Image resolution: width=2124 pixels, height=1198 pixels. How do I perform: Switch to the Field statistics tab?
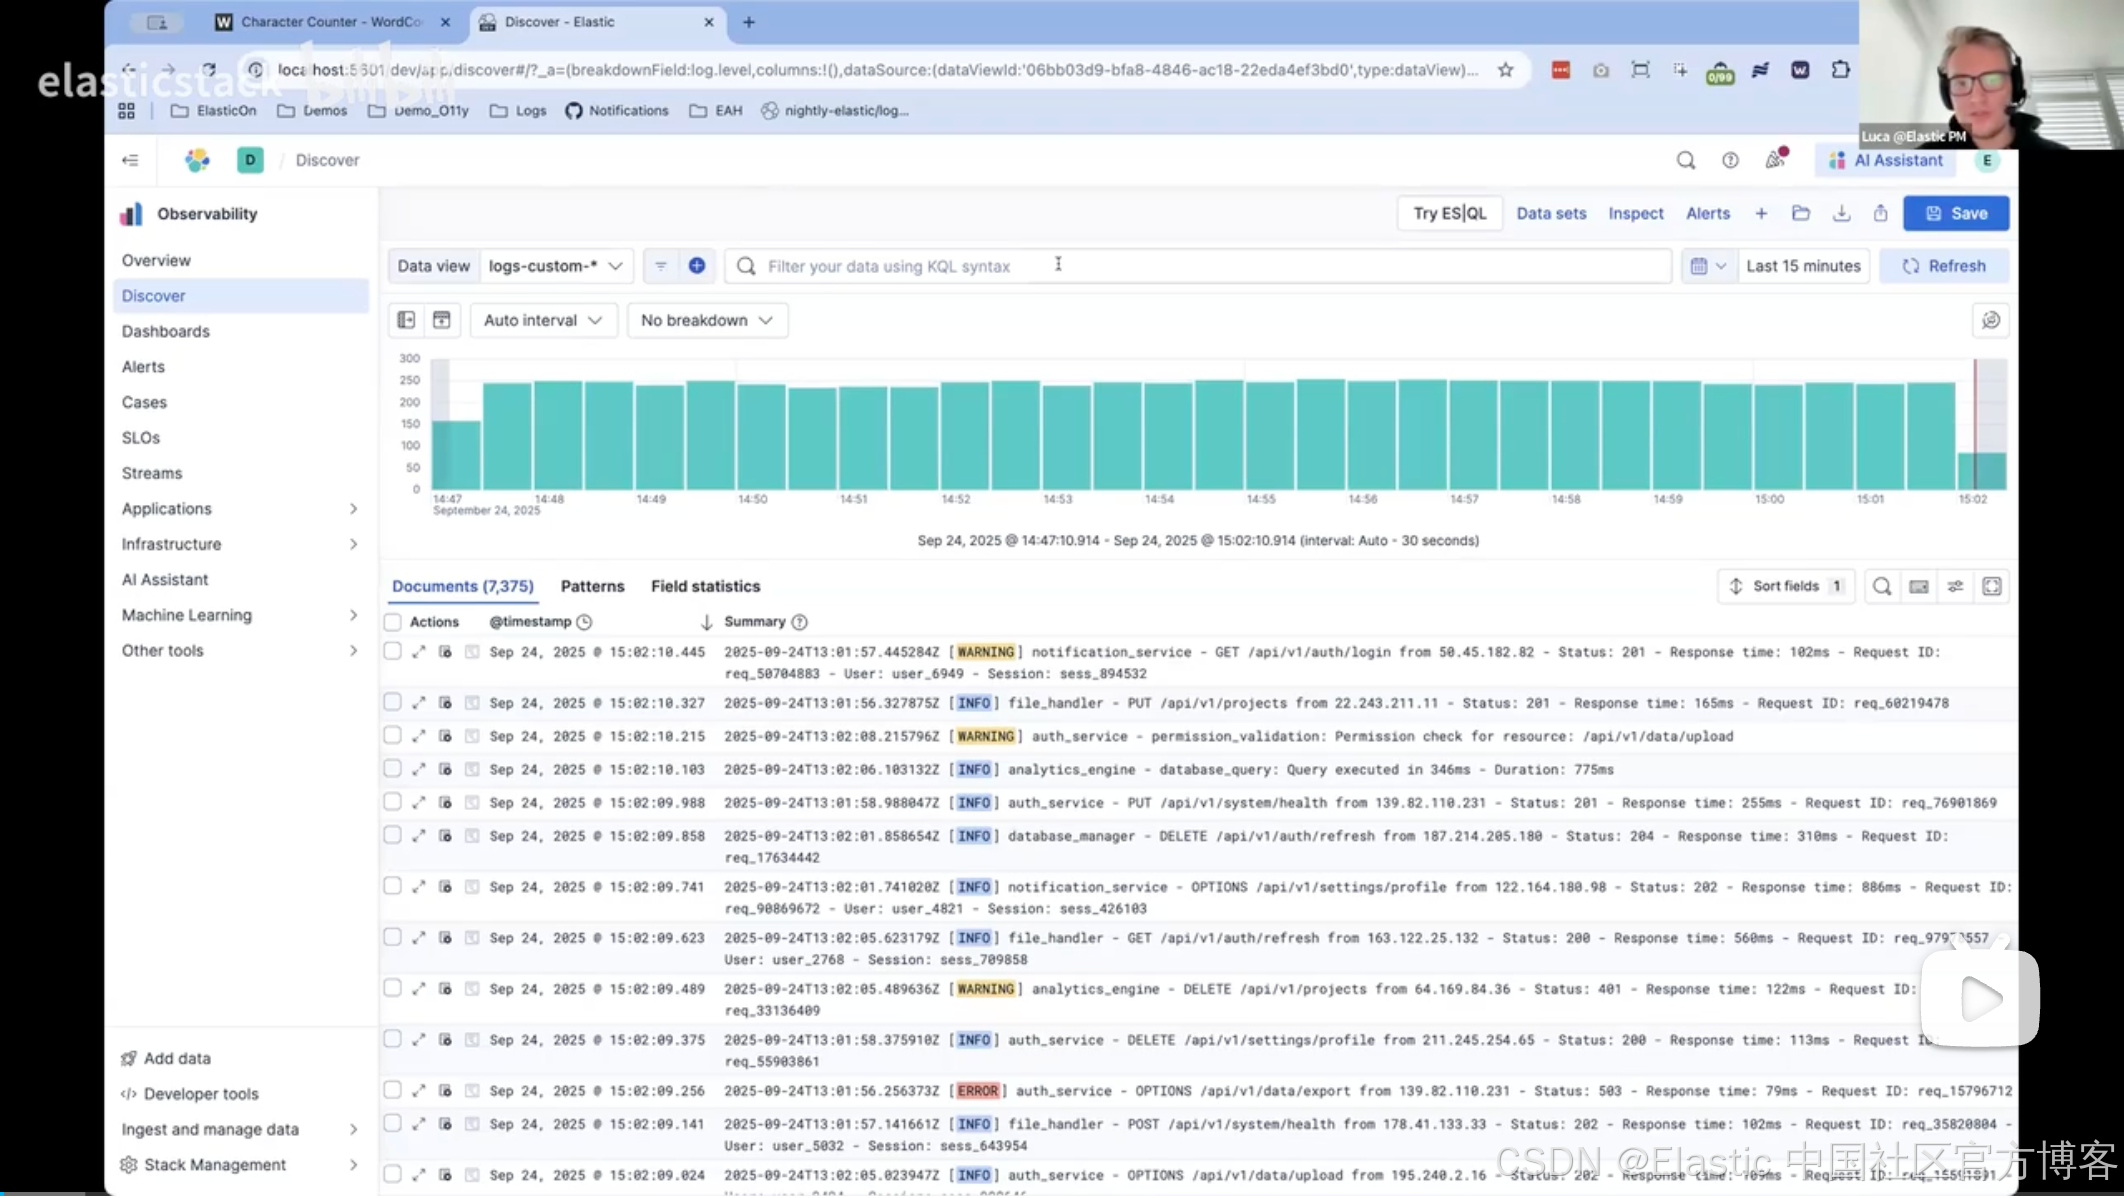point(705,587)
